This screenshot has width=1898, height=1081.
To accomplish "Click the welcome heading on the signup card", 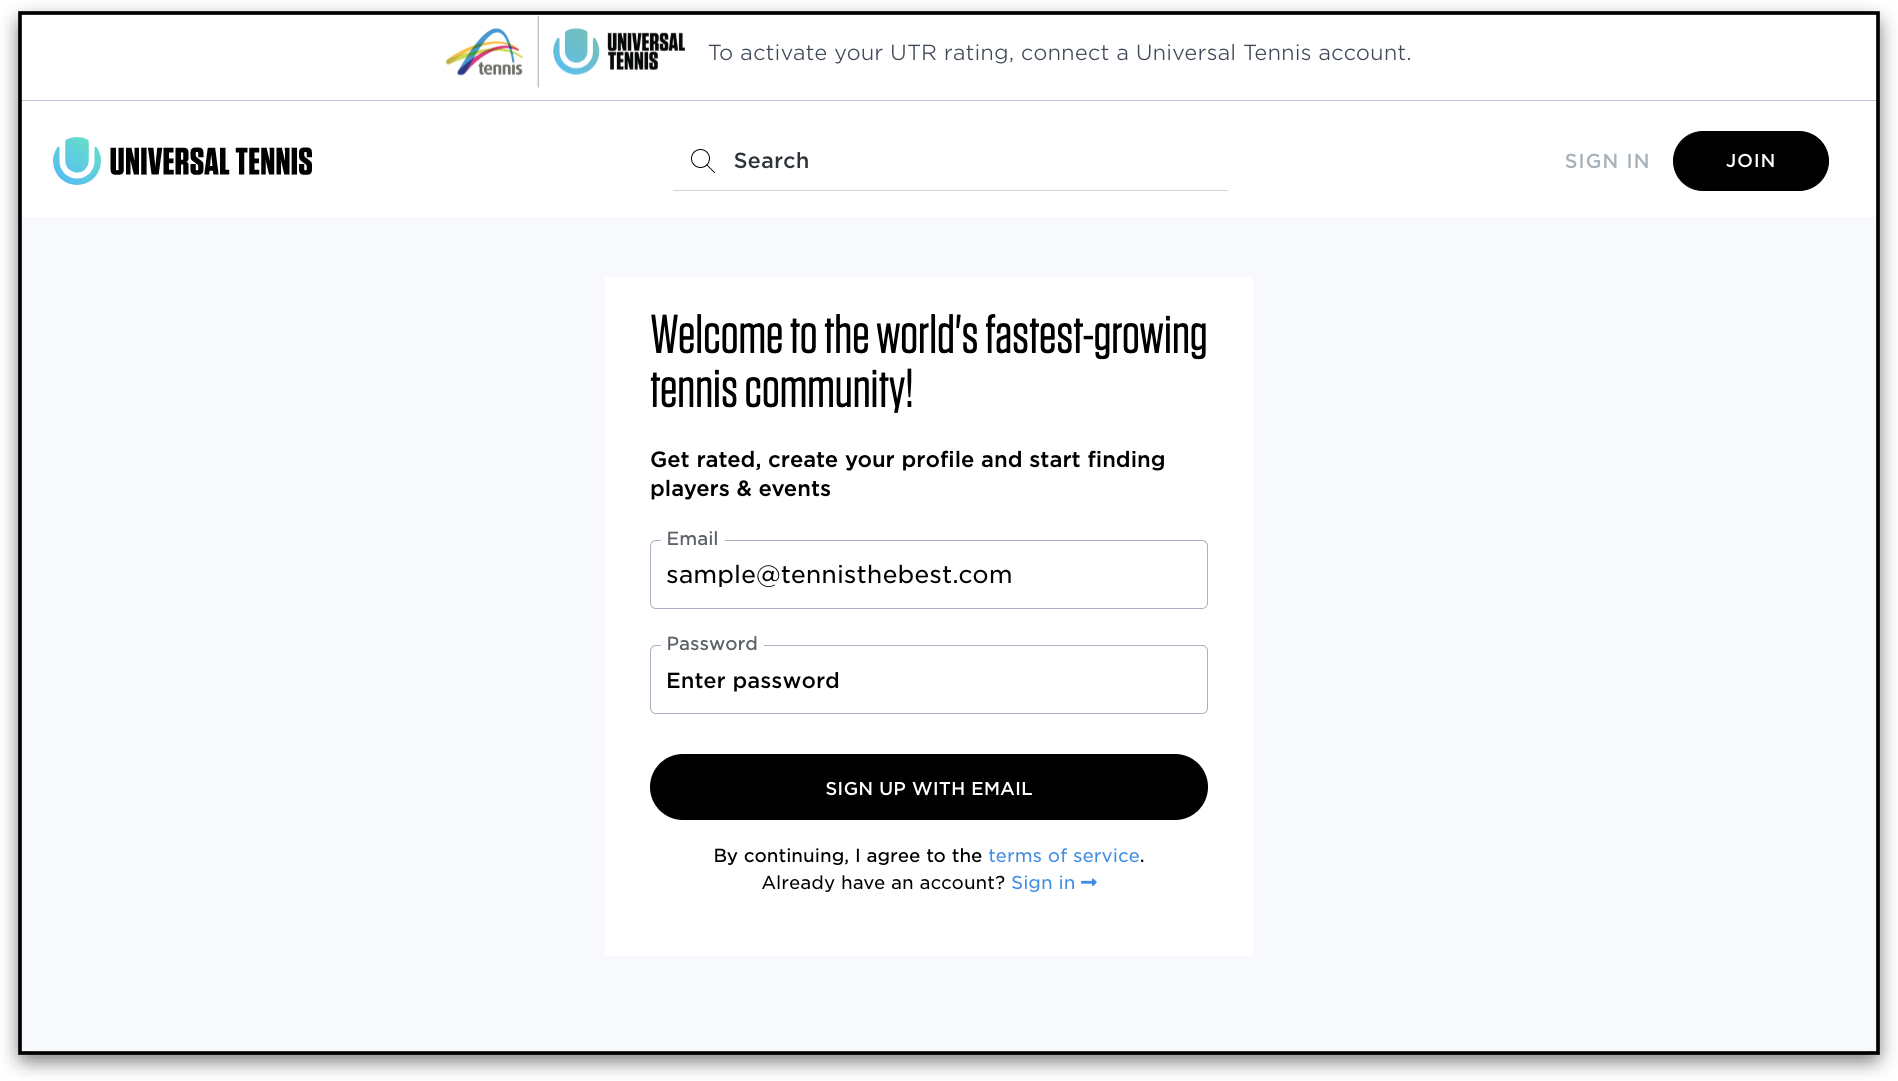I will click(928, 360).
